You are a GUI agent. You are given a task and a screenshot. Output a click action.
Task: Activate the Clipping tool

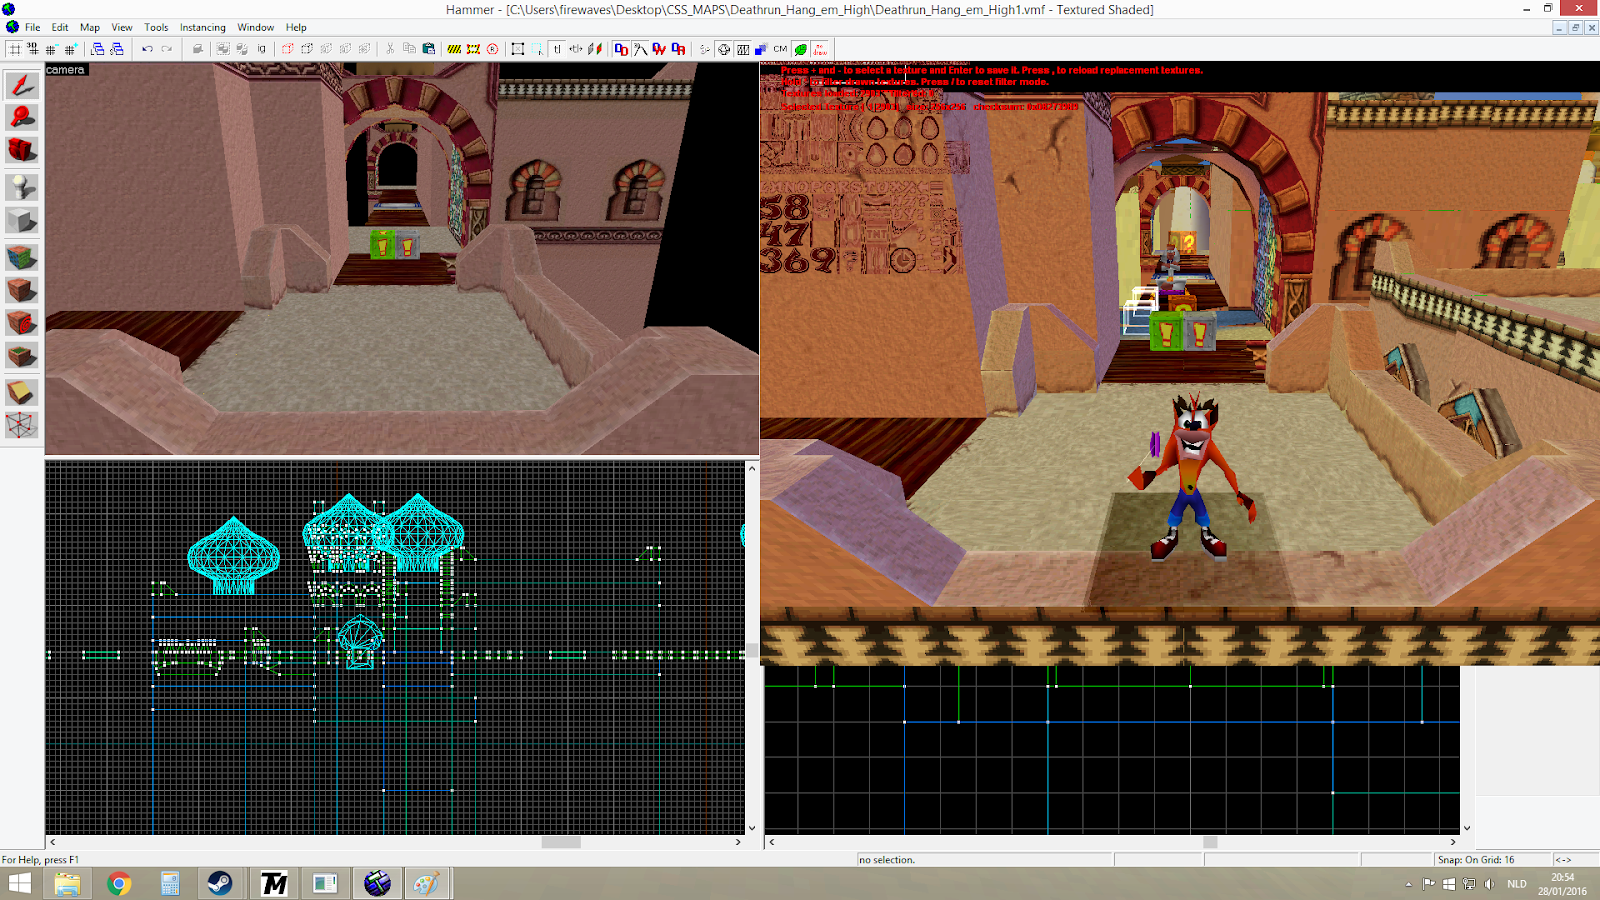(x=22, y=392)
